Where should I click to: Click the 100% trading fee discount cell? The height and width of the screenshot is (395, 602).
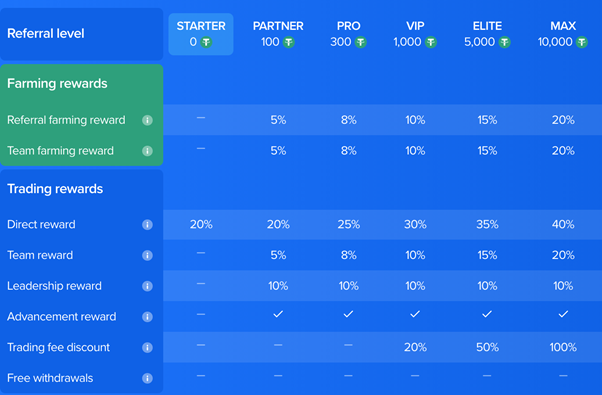(563, 347)
